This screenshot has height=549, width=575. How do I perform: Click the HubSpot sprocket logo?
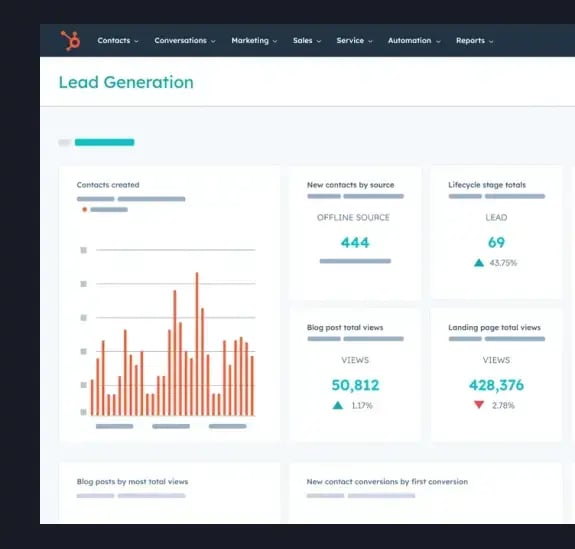point(70,40)
